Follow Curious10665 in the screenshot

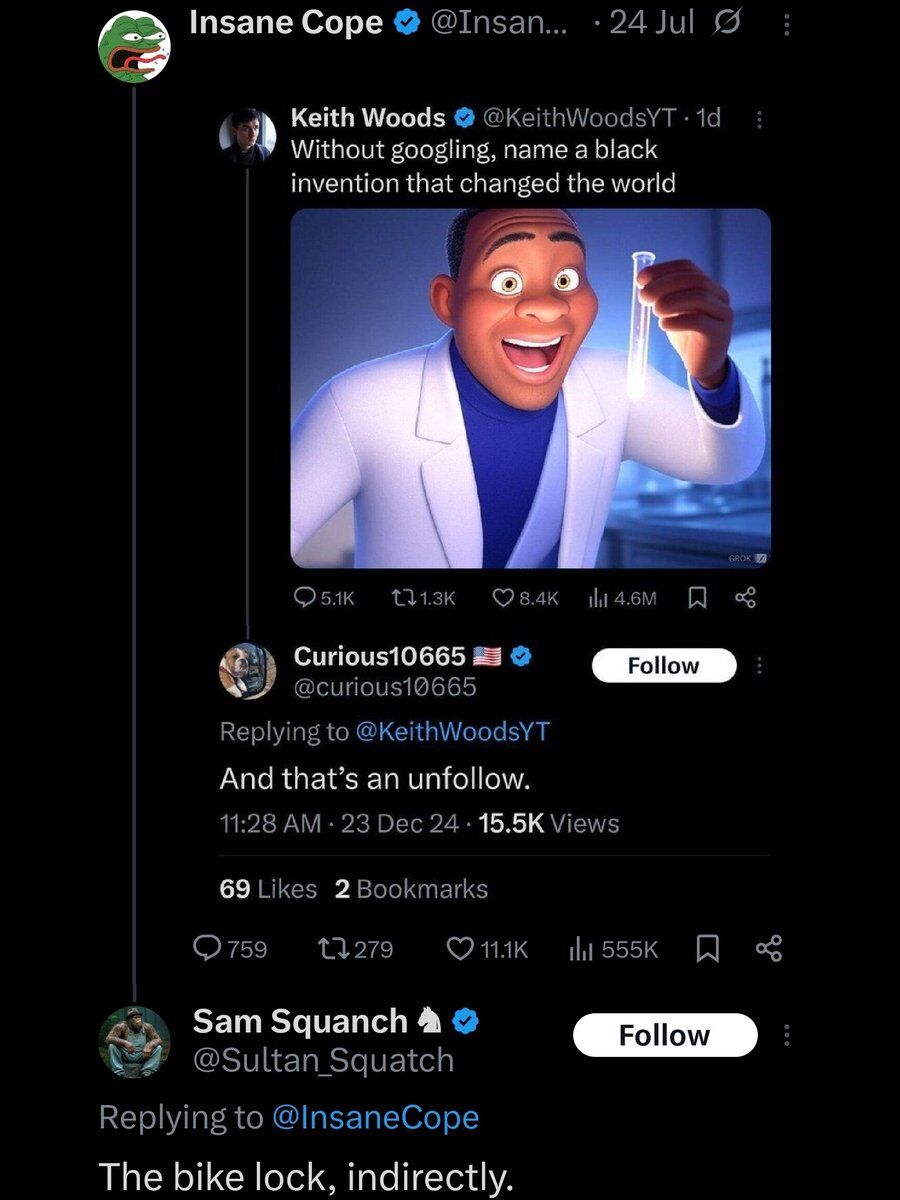coord(663,666)
